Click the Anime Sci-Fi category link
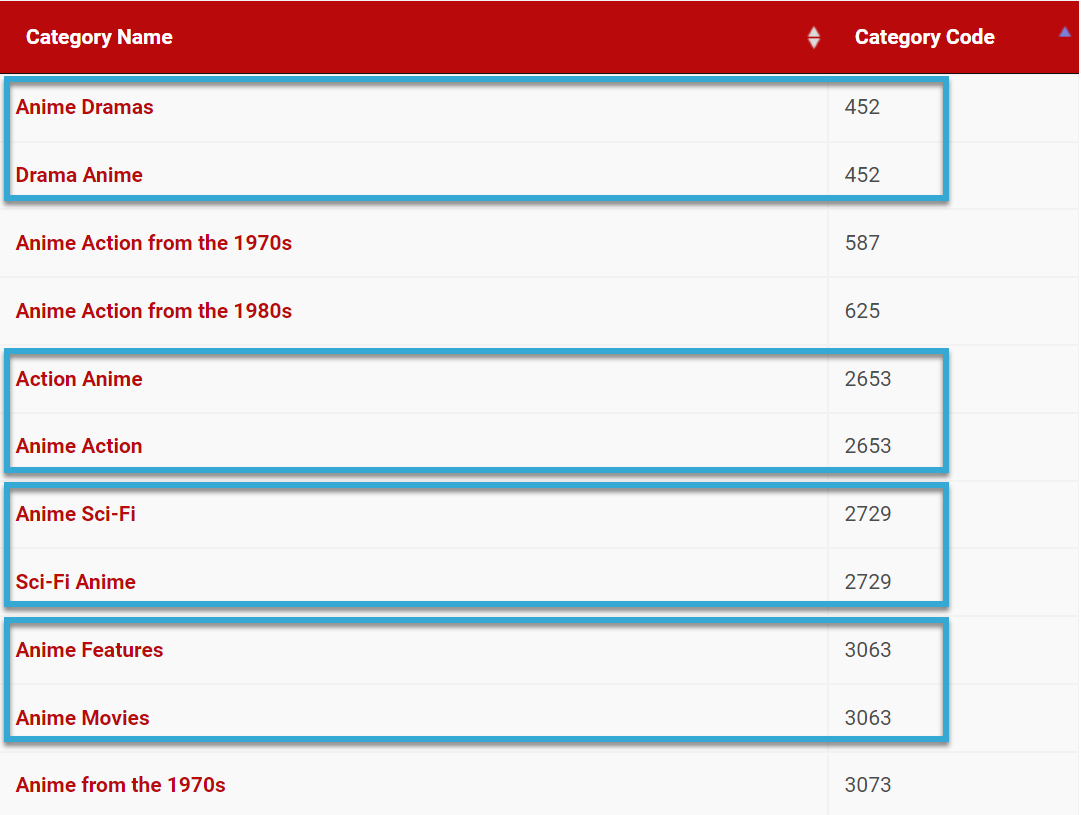The height and width of the screenshot is (815, 1081). [x=76, y=514]
